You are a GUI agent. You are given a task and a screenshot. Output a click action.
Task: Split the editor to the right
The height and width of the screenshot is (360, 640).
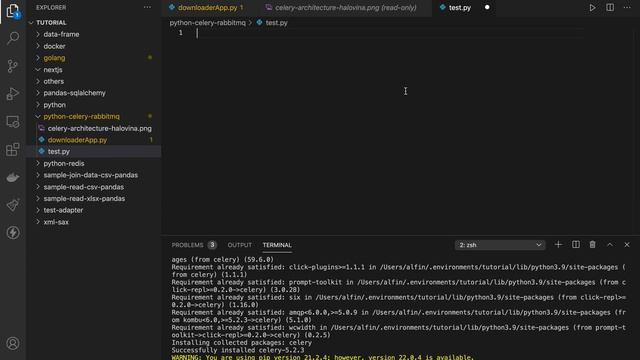(610, 7)
